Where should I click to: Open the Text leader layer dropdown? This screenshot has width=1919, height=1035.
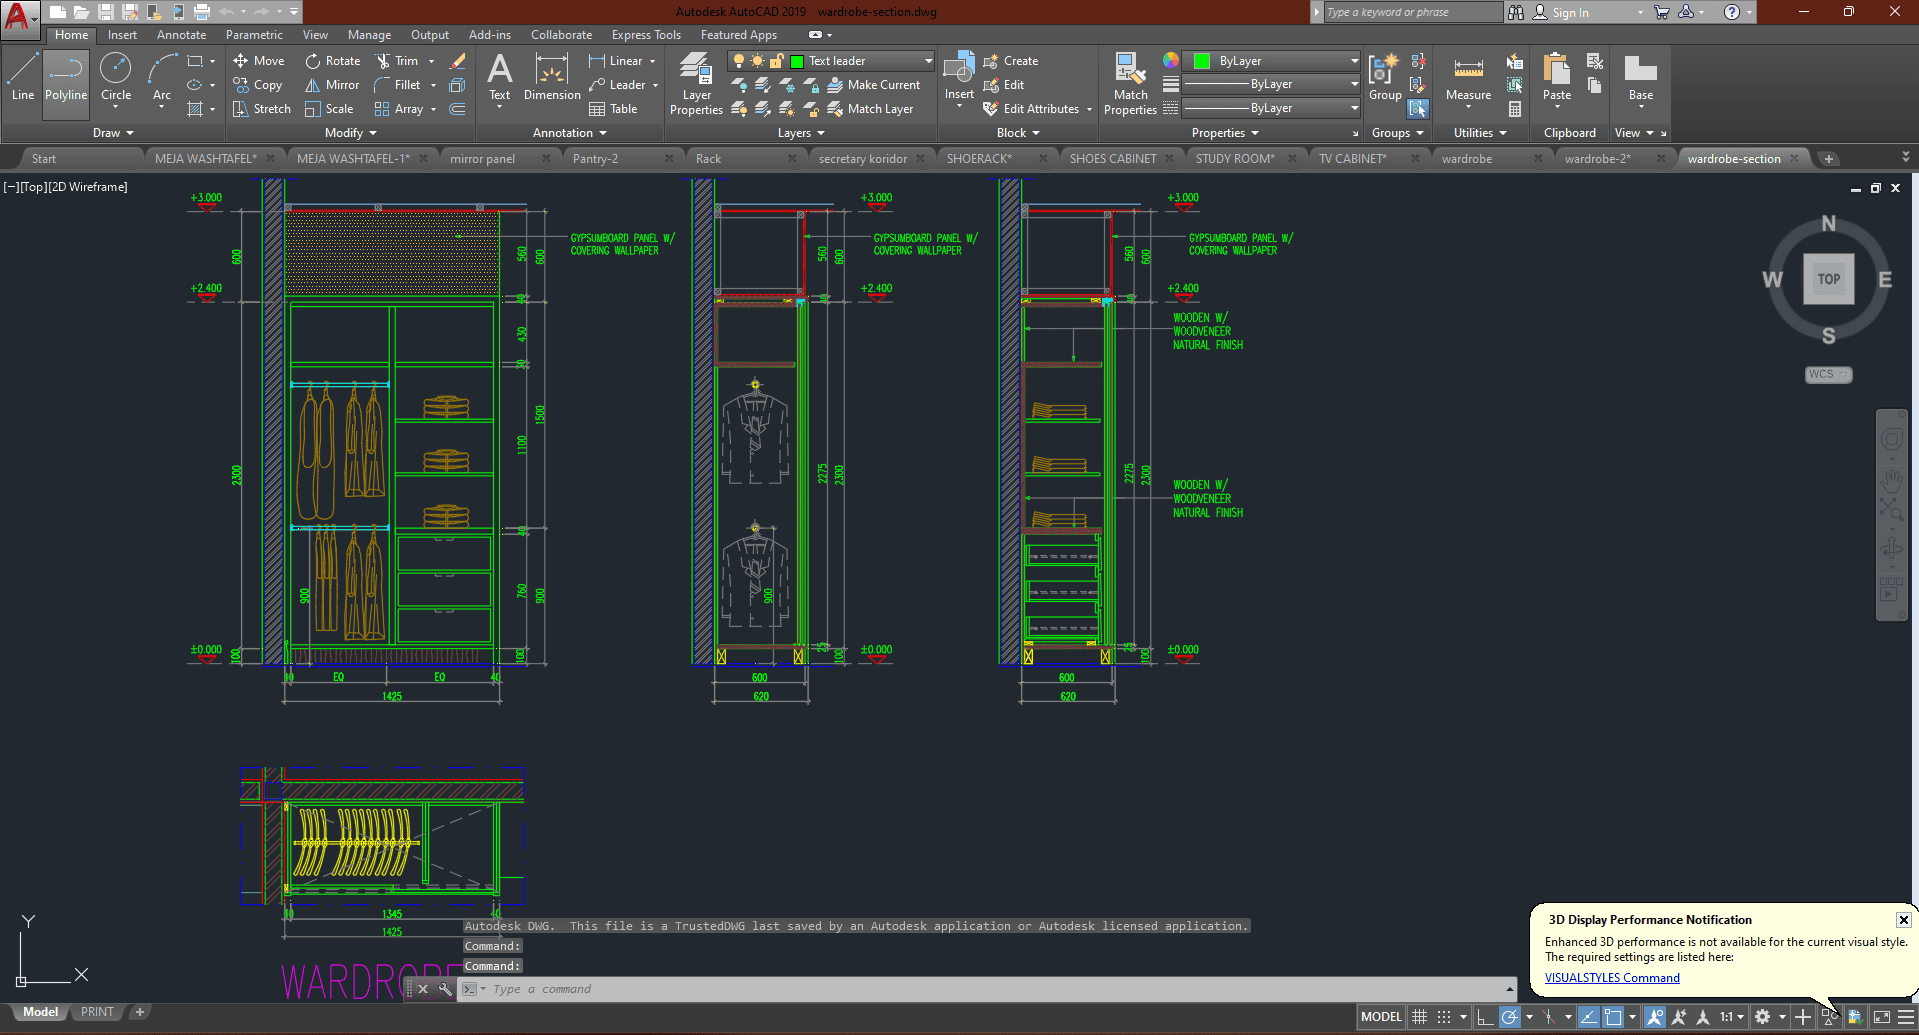pos(928,61)
